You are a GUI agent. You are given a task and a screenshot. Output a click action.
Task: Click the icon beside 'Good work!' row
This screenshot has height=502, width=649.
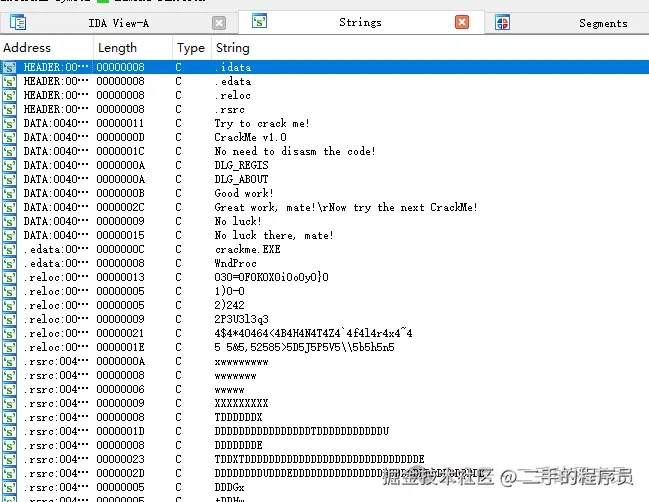coord(10,194)
